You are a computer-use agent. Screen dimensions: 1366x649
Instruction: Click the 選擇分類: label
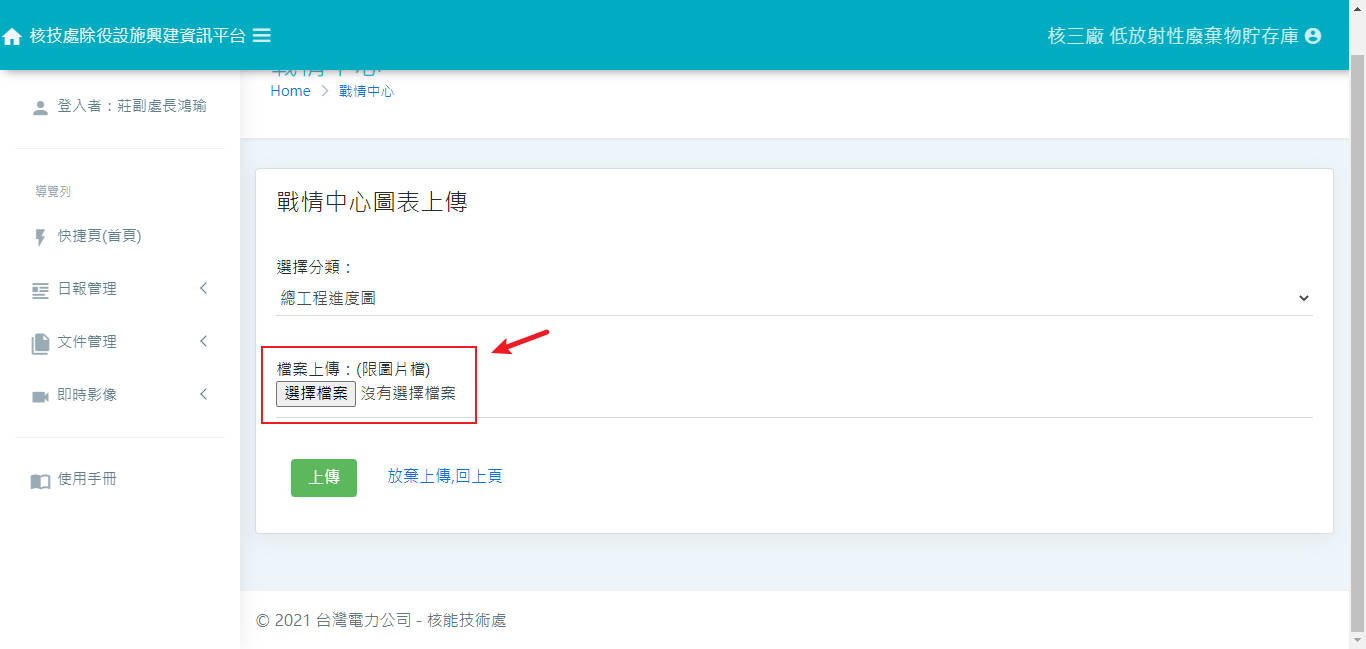314,267
